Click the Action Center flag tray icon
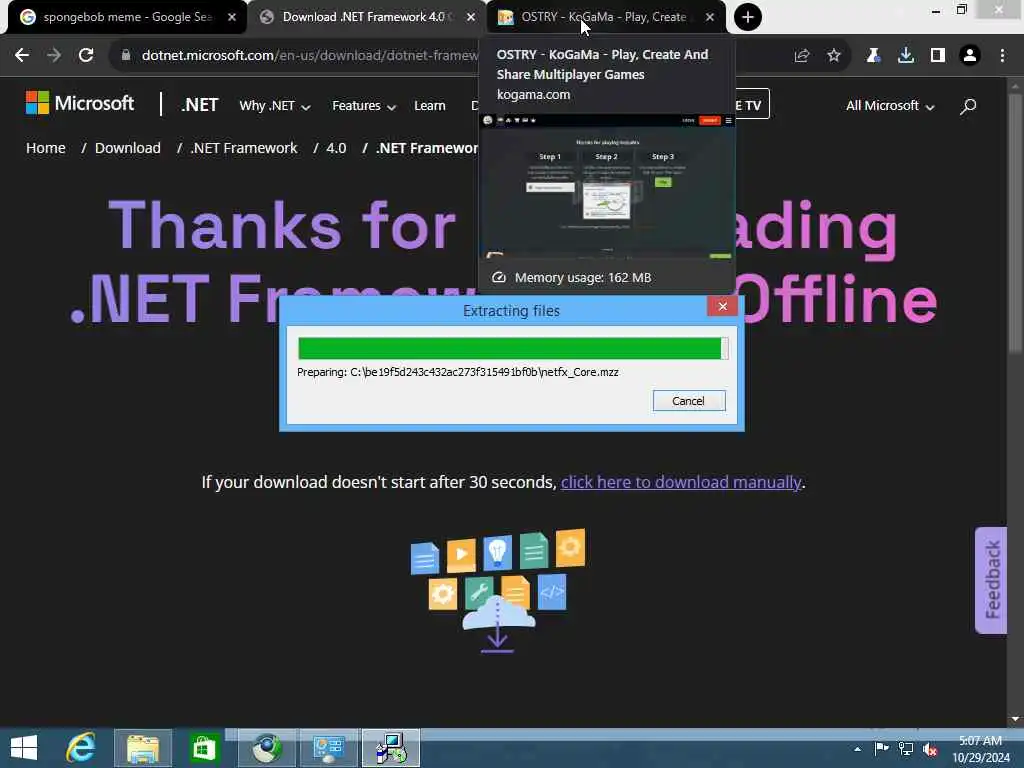1024x768 pixels. (882, 749)
